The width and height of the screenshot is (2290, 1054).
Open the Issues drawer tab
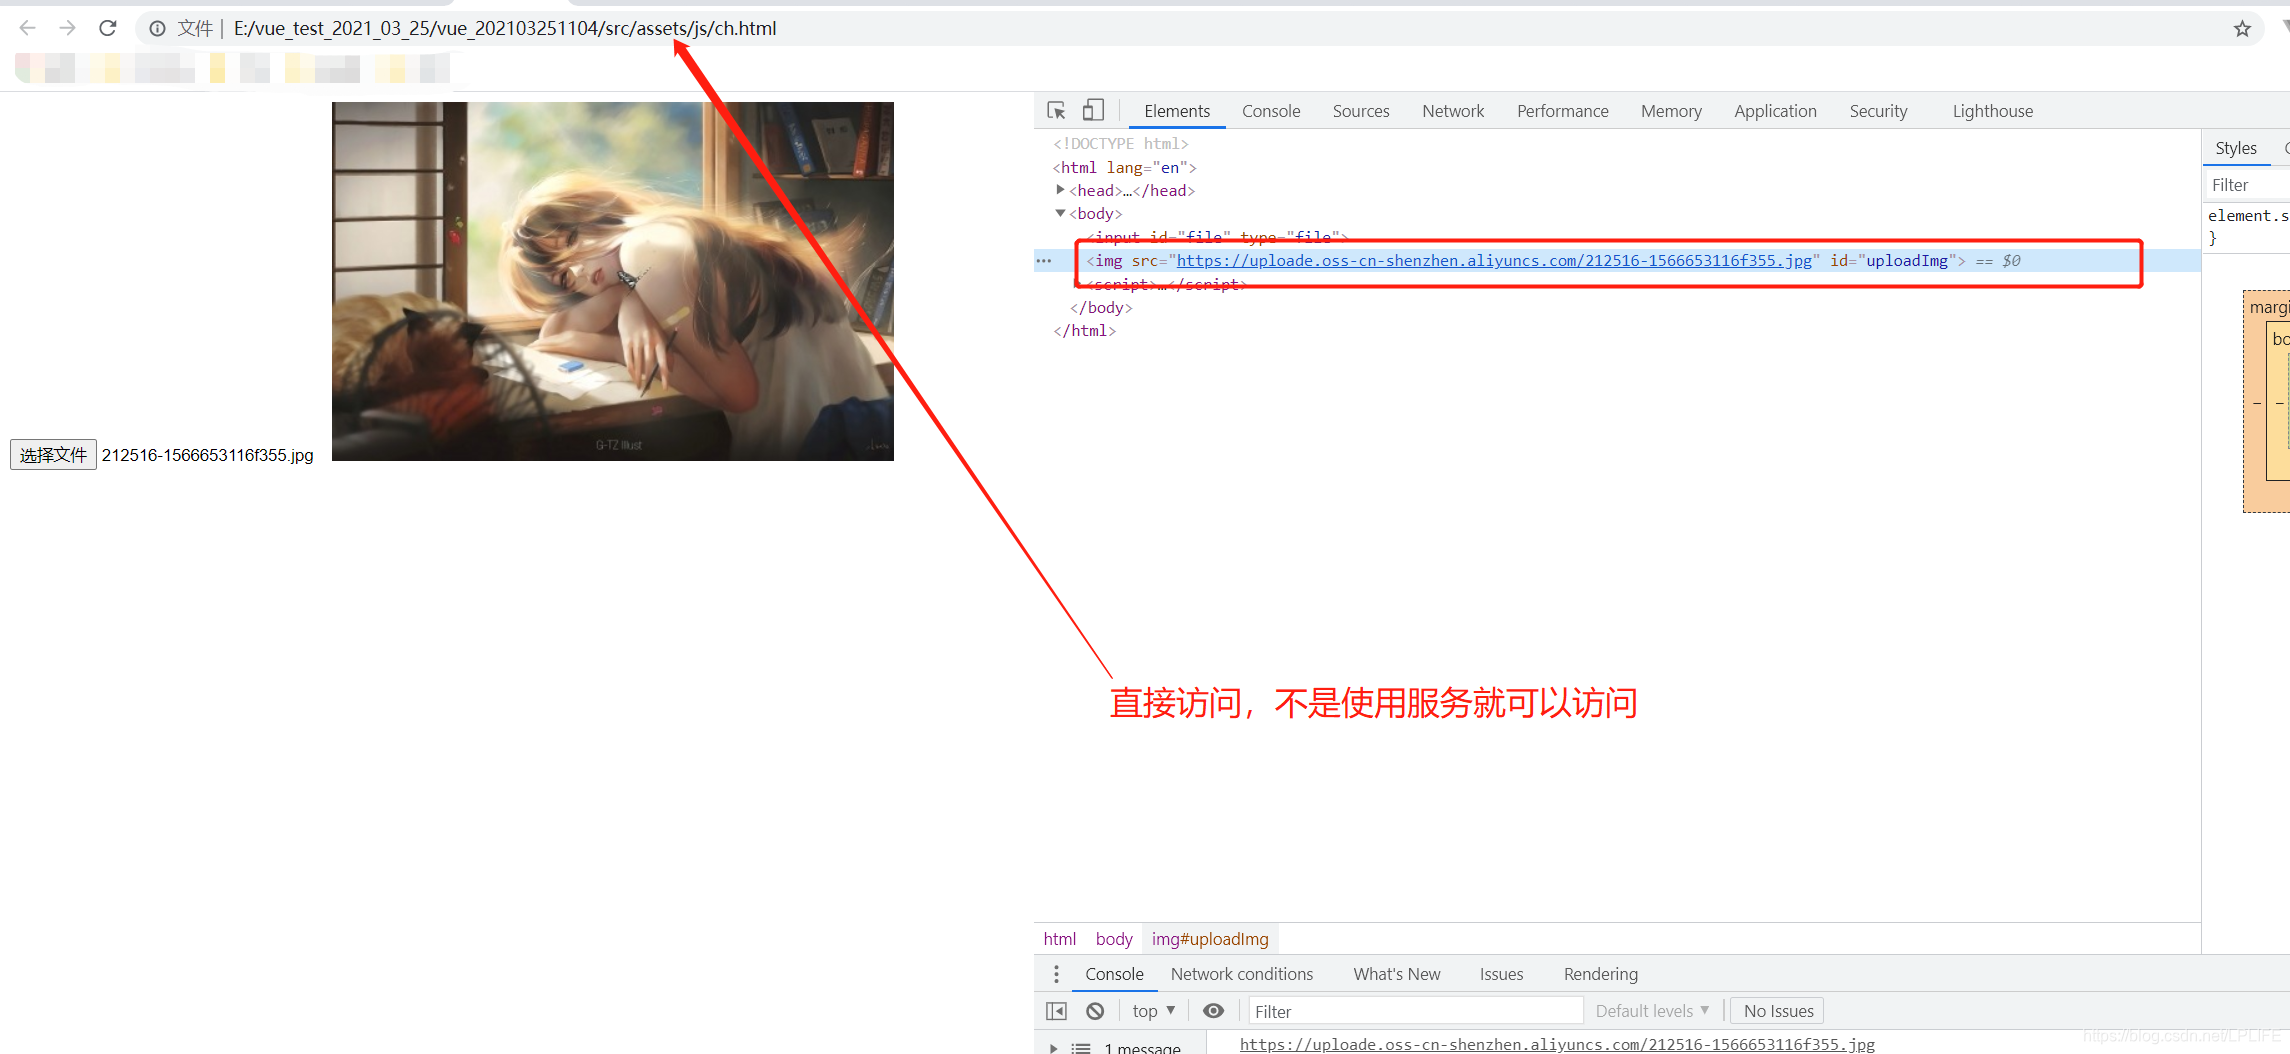tap(1501, 974)
